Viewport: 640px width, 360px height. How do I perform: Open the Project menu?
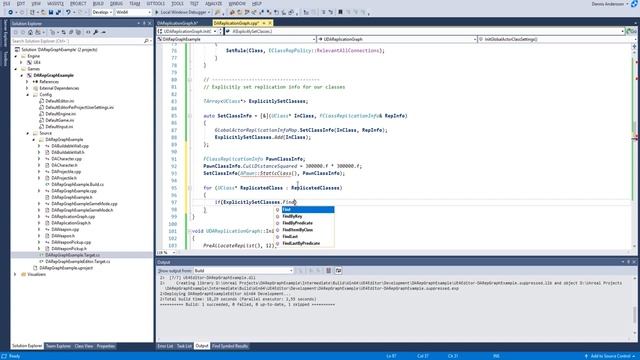click(x=78, y=4)
